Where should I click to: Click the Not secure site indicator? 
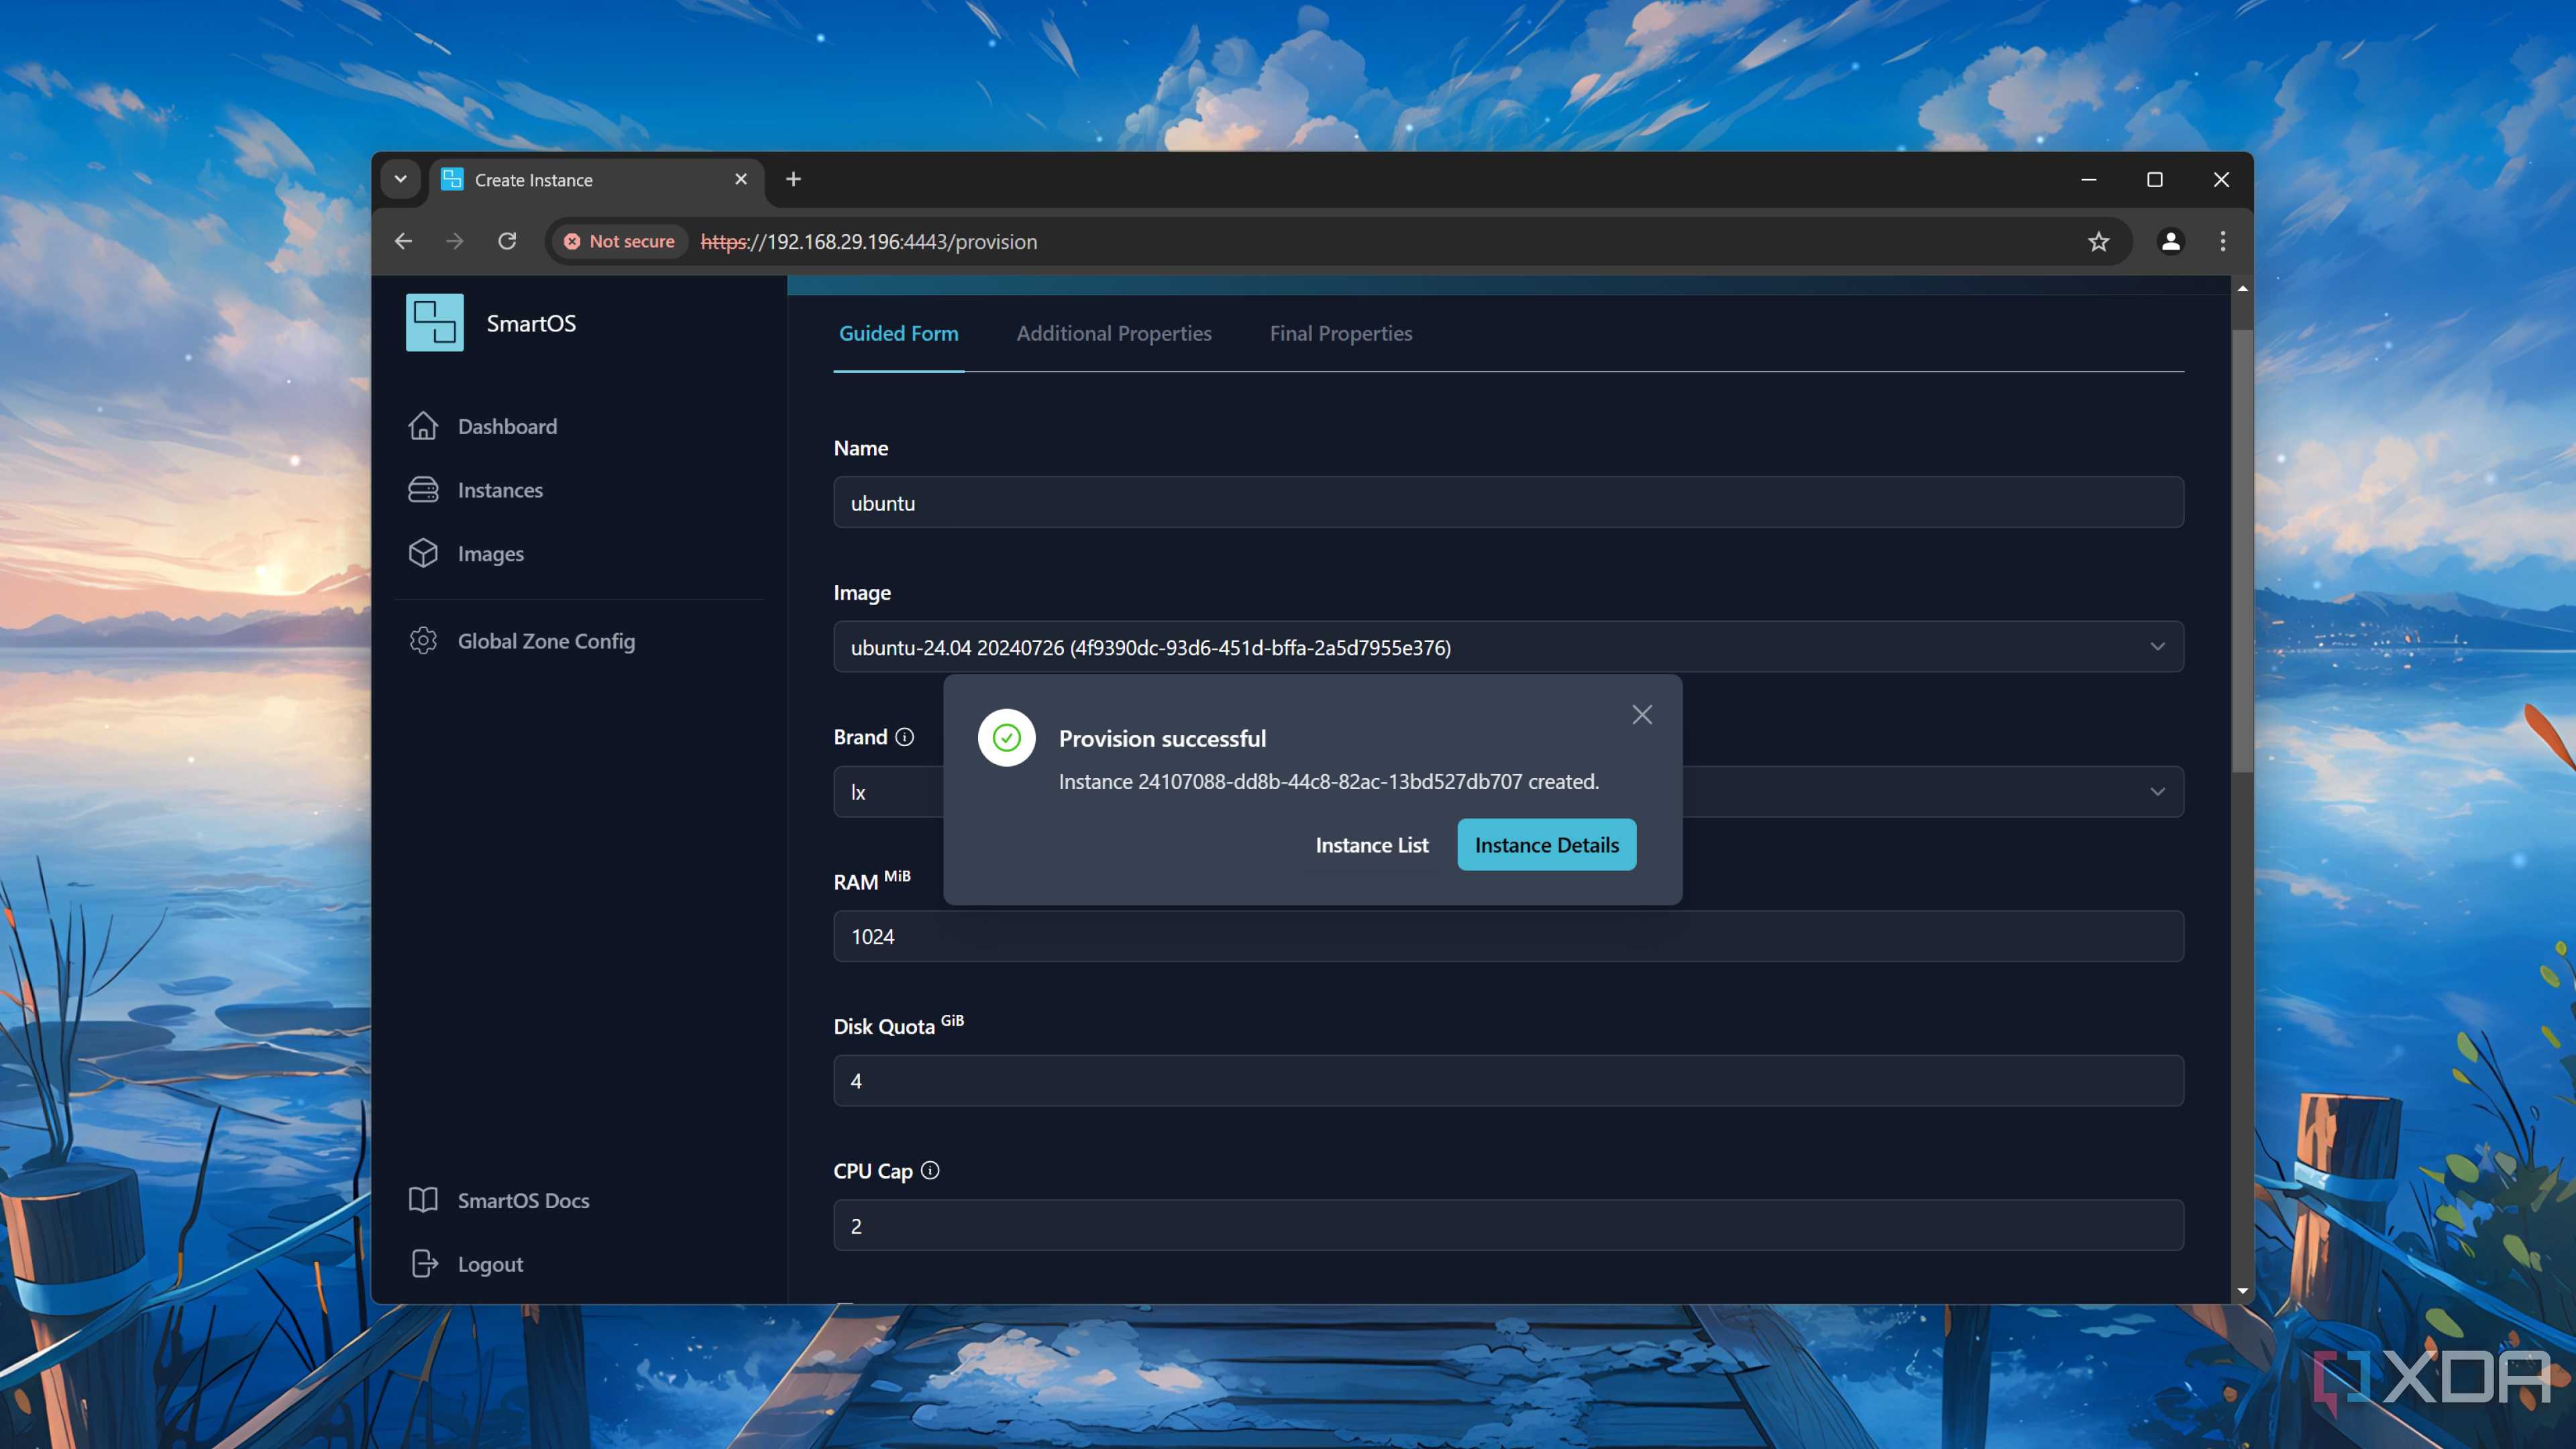(x=620, y=241)
